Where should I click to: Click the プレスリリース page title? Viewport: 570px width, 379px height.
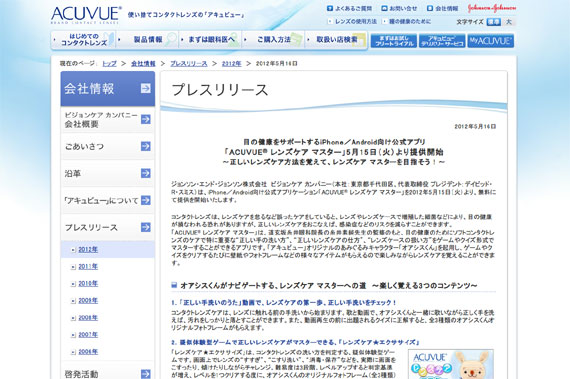[220, 90]
